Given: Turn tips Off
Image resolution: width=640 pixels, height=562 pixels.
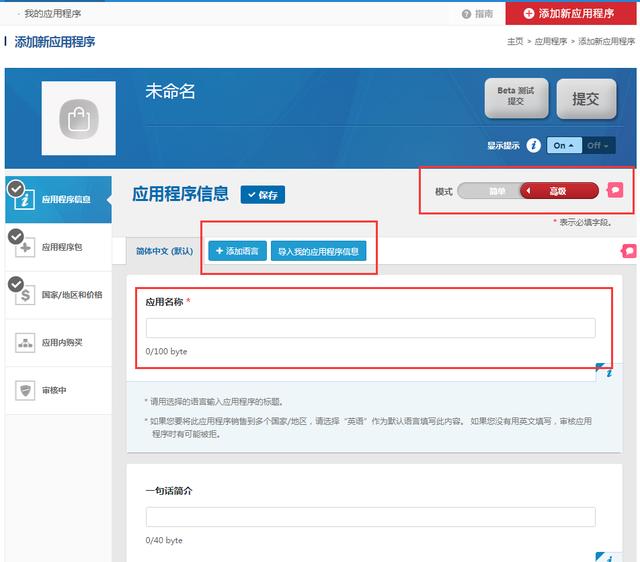Looking at the screenshot, I should tap(598, 145).
